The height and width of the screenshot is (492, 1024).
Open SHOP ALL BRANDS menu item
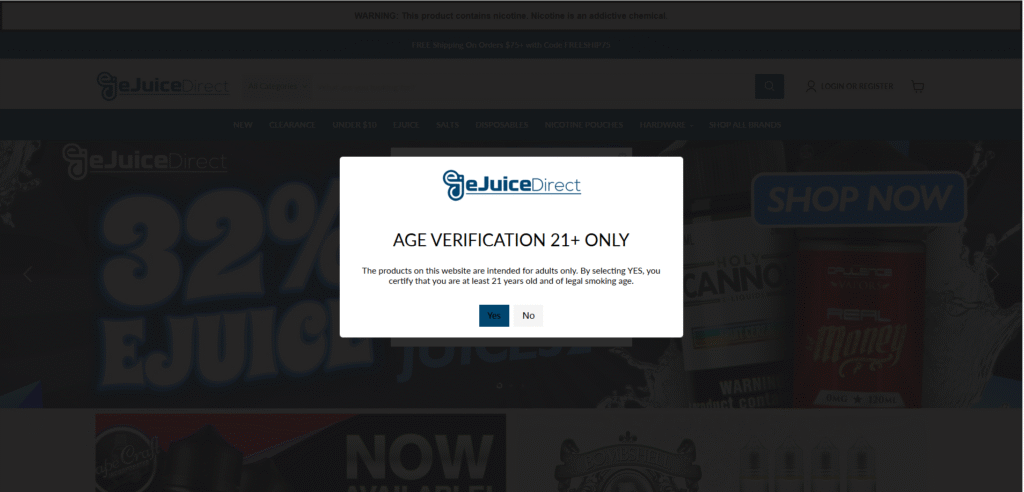(745, 125)
